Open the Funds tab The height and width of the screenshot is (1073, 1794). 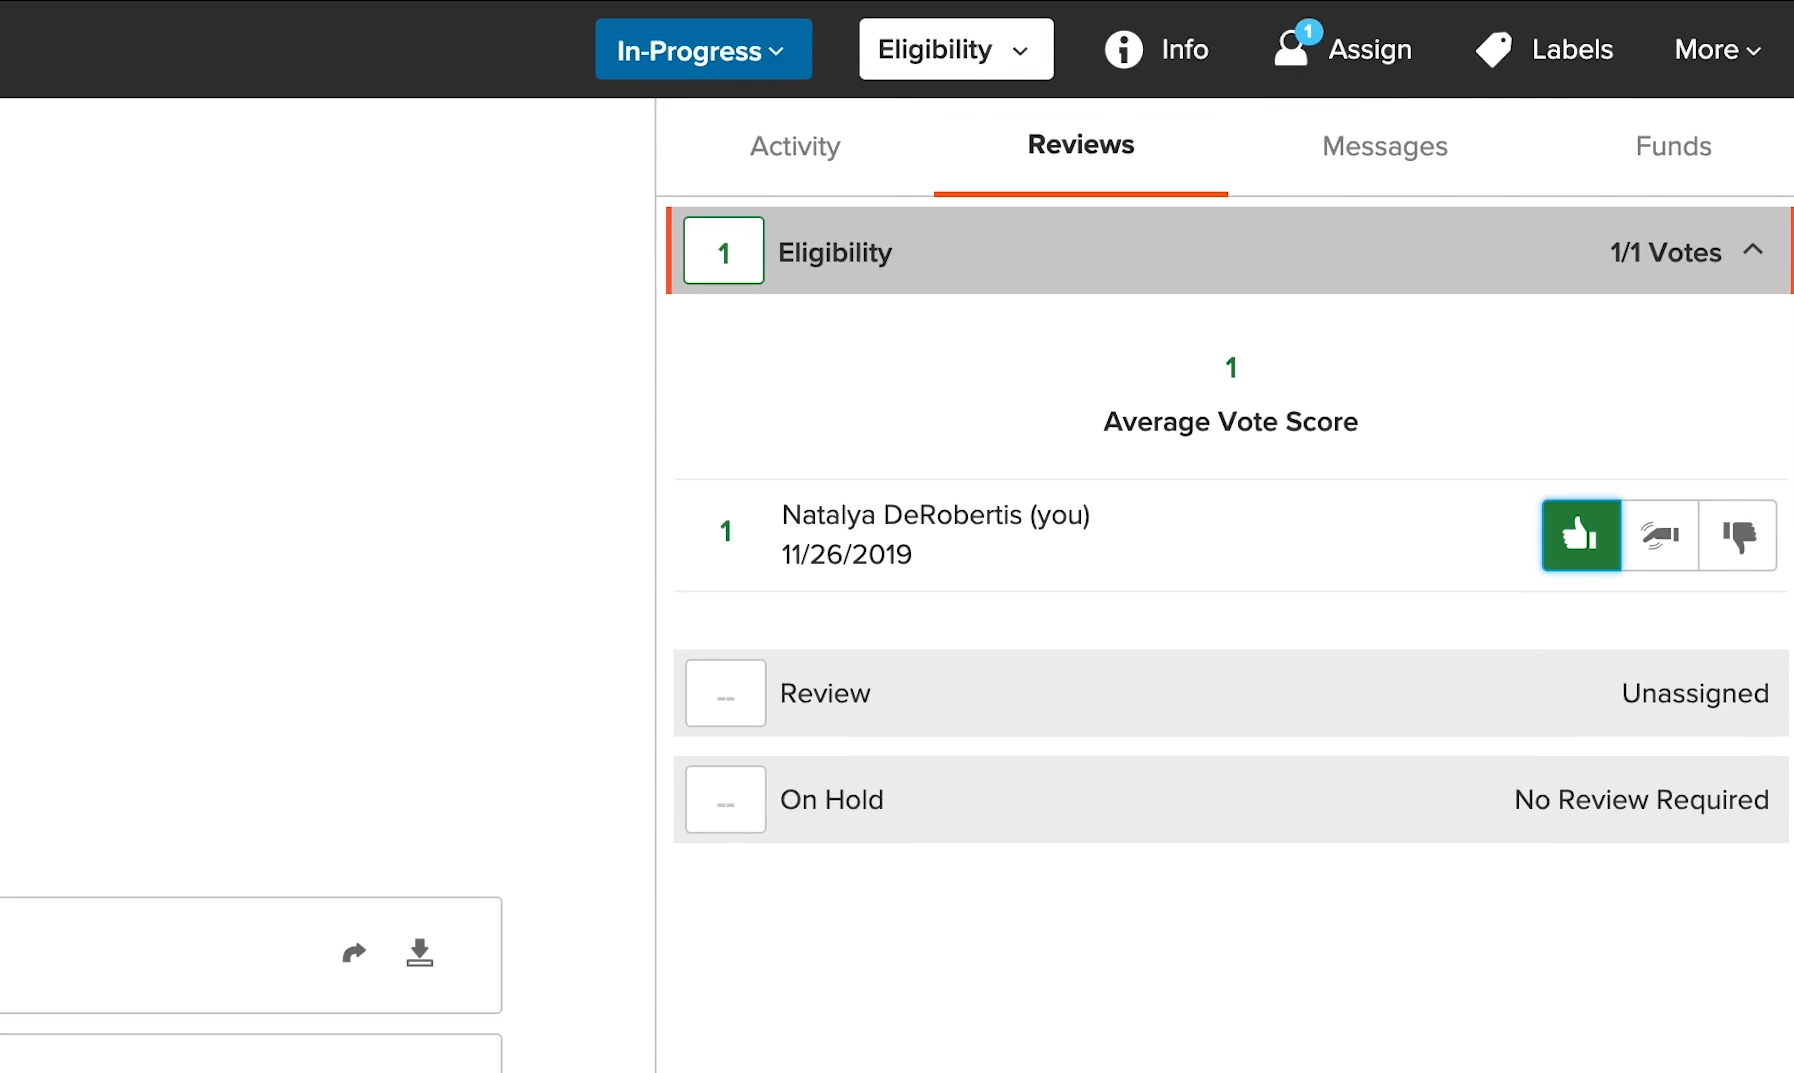(x=1672, y=146)
